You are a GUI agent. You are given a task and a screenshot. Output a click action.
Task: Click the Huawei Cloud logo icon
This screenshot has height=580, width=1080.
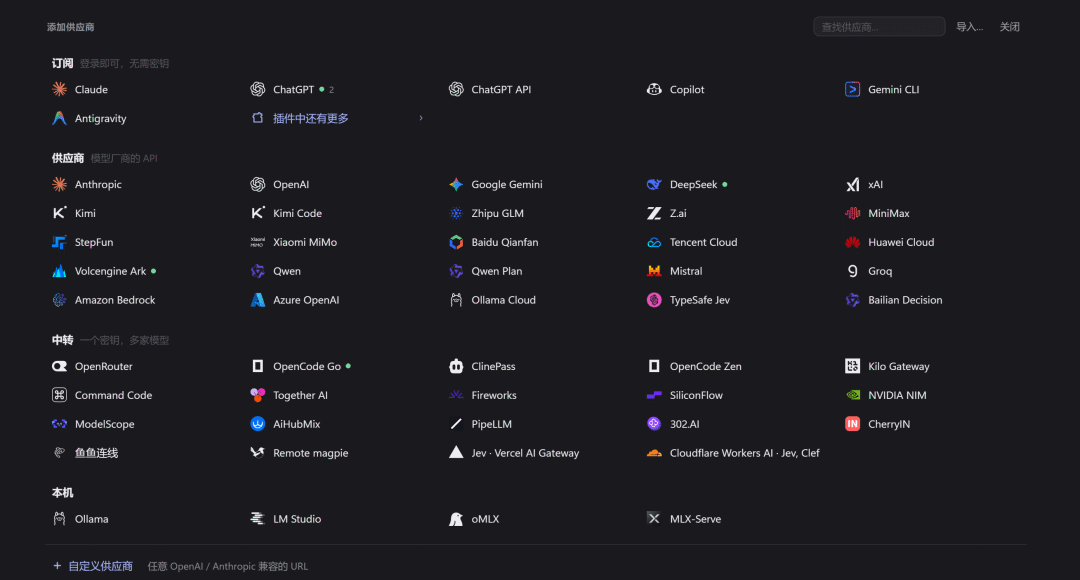[852, 242]
